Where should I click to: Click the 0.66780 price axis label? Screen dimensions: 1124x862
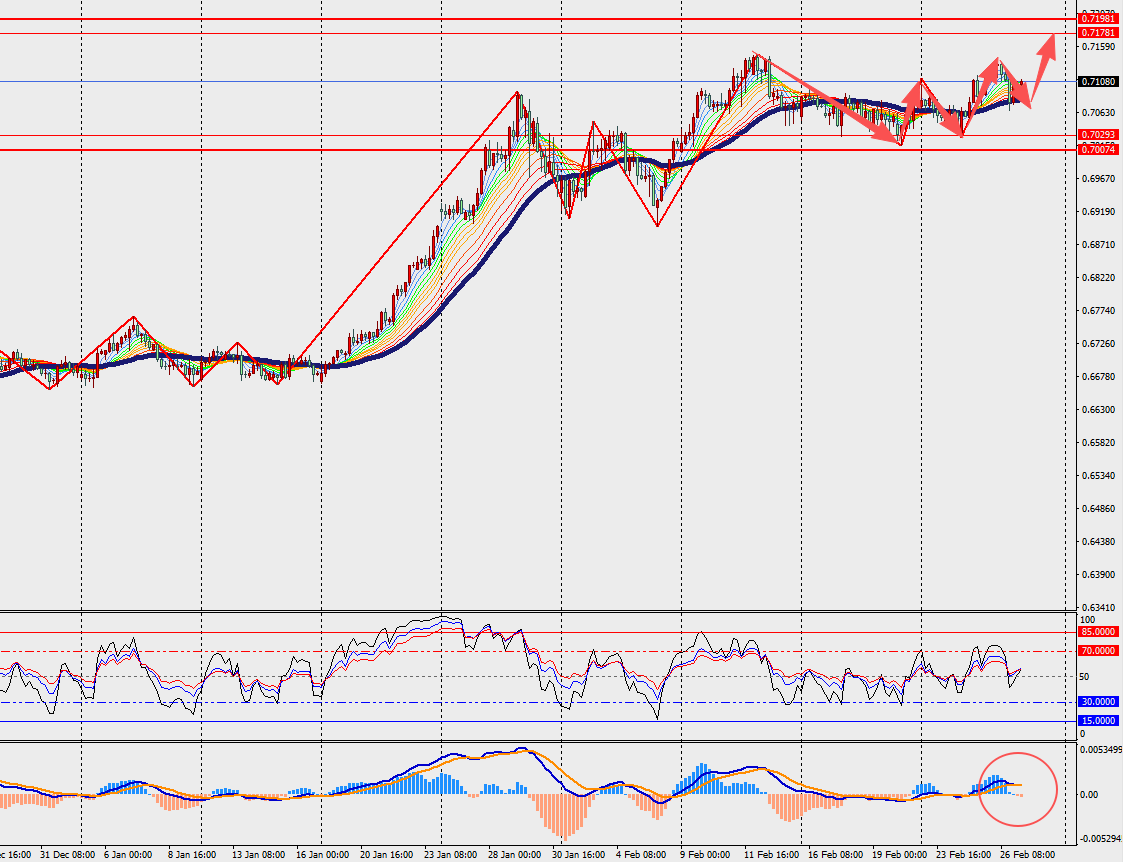pos(1098,377)
